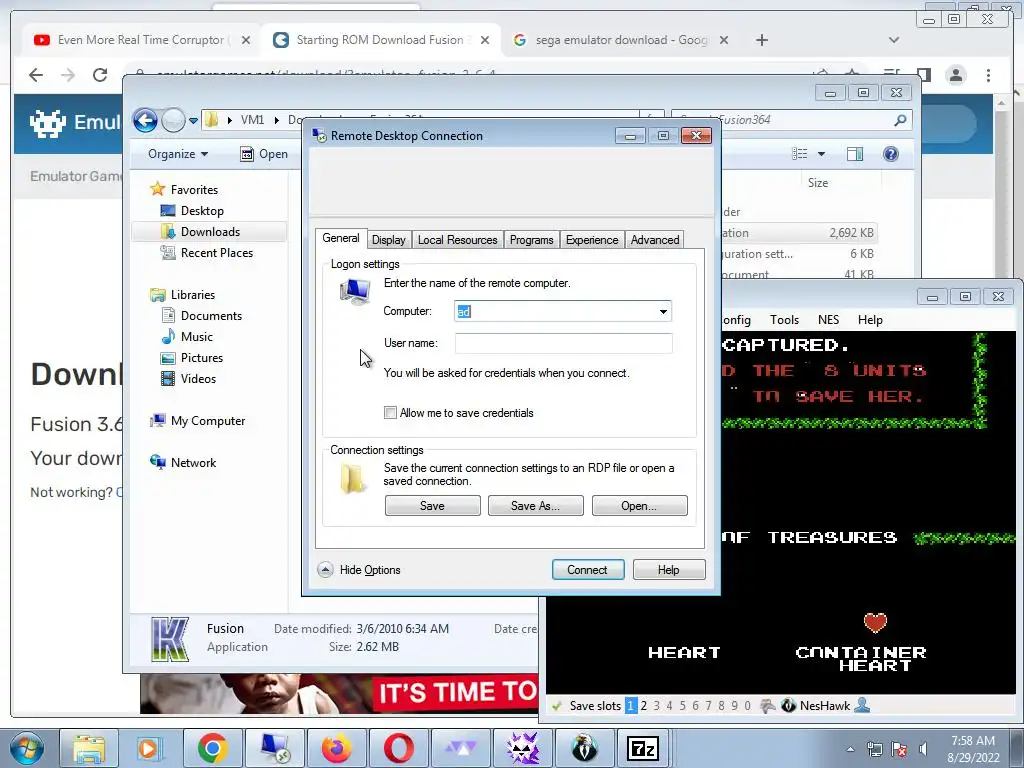
Task: Open Tools menu in the emulator window
Action: [784, 320]
